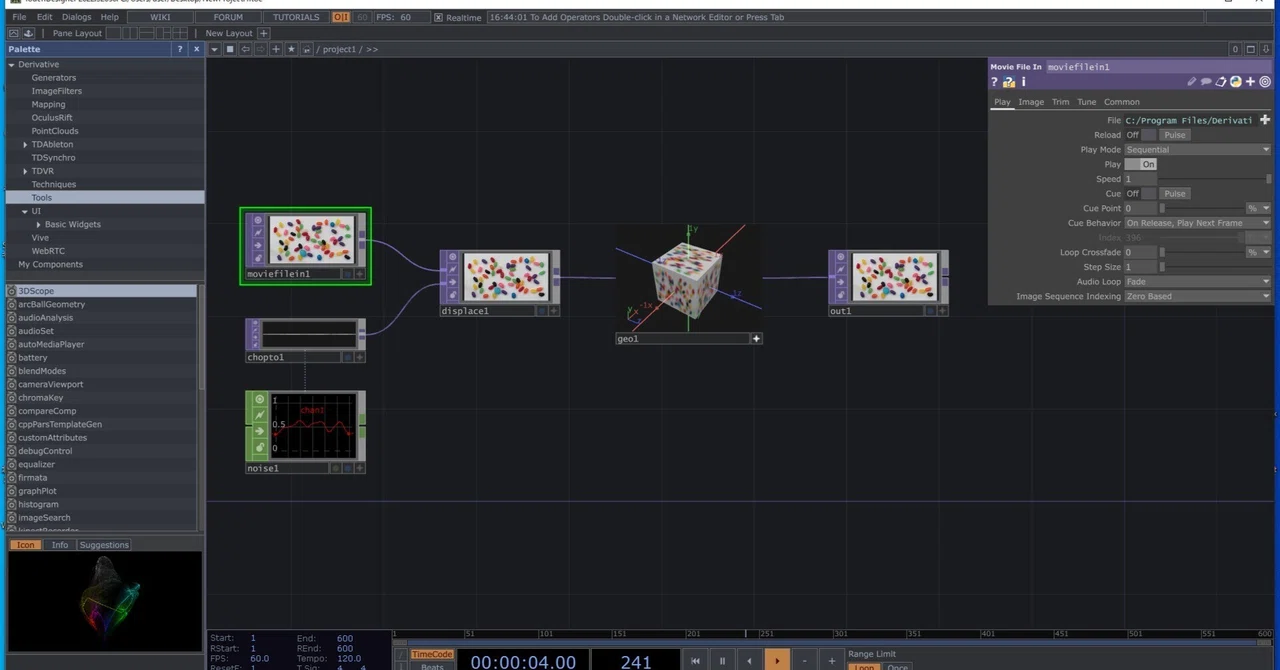1280x670 pixels.
Task: Add a new layout with plus icon
Action: tap(264, 33)
